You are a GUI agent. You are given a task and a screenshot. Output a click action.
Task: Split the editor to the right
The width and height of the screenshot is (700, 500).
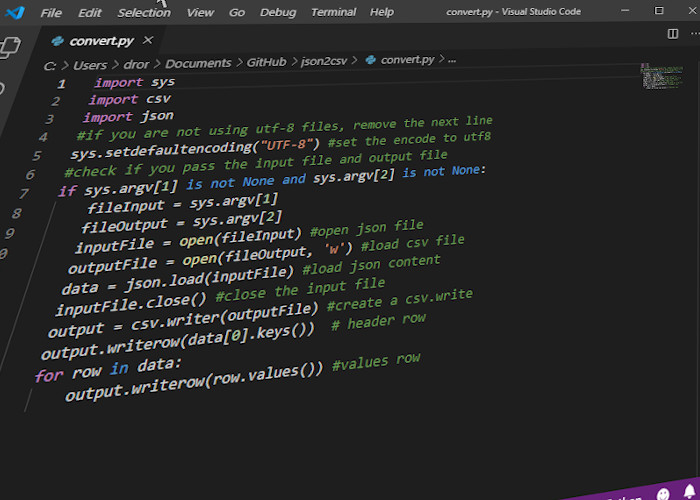pyautogui.click(x=673, y=34)
